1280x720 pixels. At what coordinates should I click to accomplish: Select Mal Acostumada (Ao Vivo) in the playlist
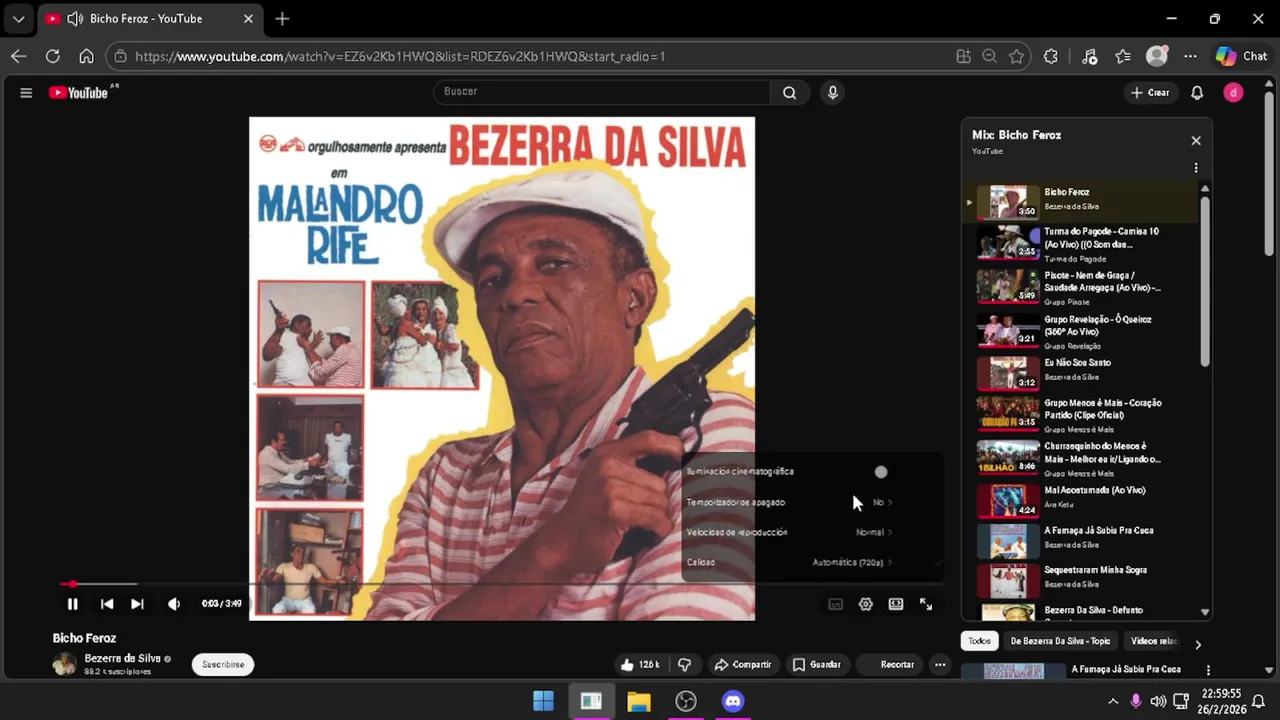pos(1080,500)
